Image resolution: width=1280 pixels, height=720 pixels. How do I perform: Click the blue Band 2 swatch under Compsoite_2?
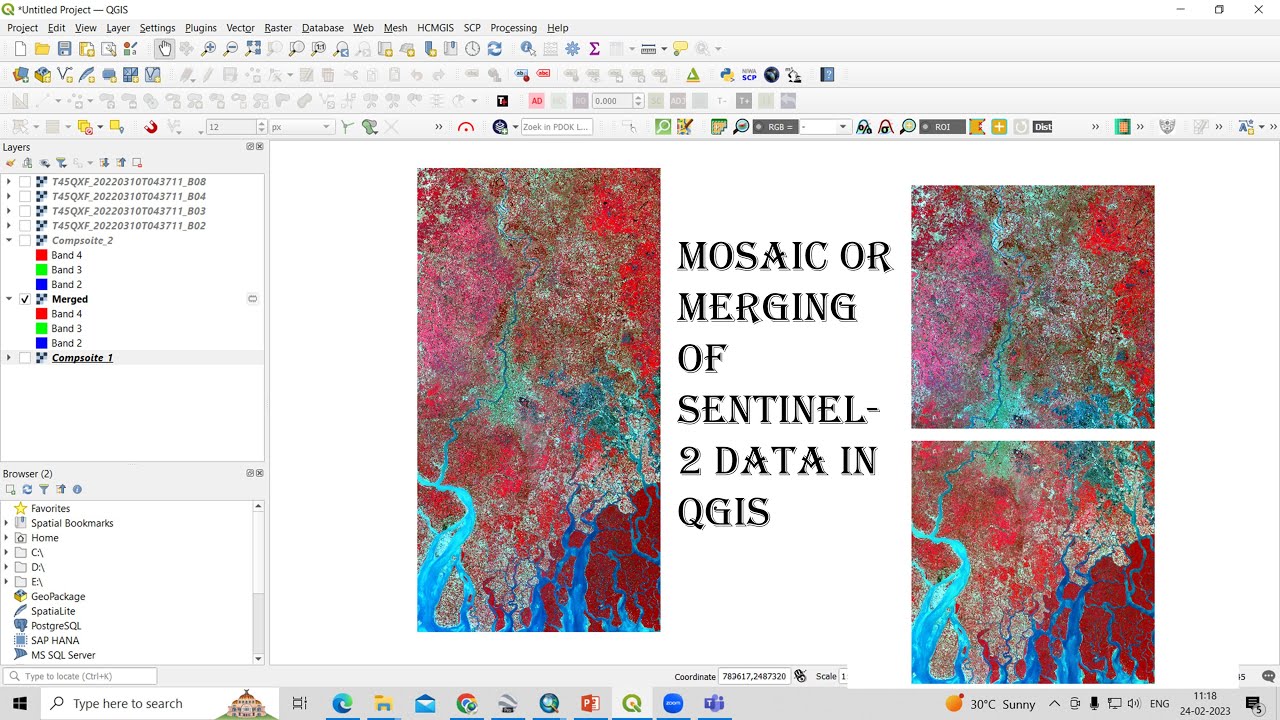(42, 285)
